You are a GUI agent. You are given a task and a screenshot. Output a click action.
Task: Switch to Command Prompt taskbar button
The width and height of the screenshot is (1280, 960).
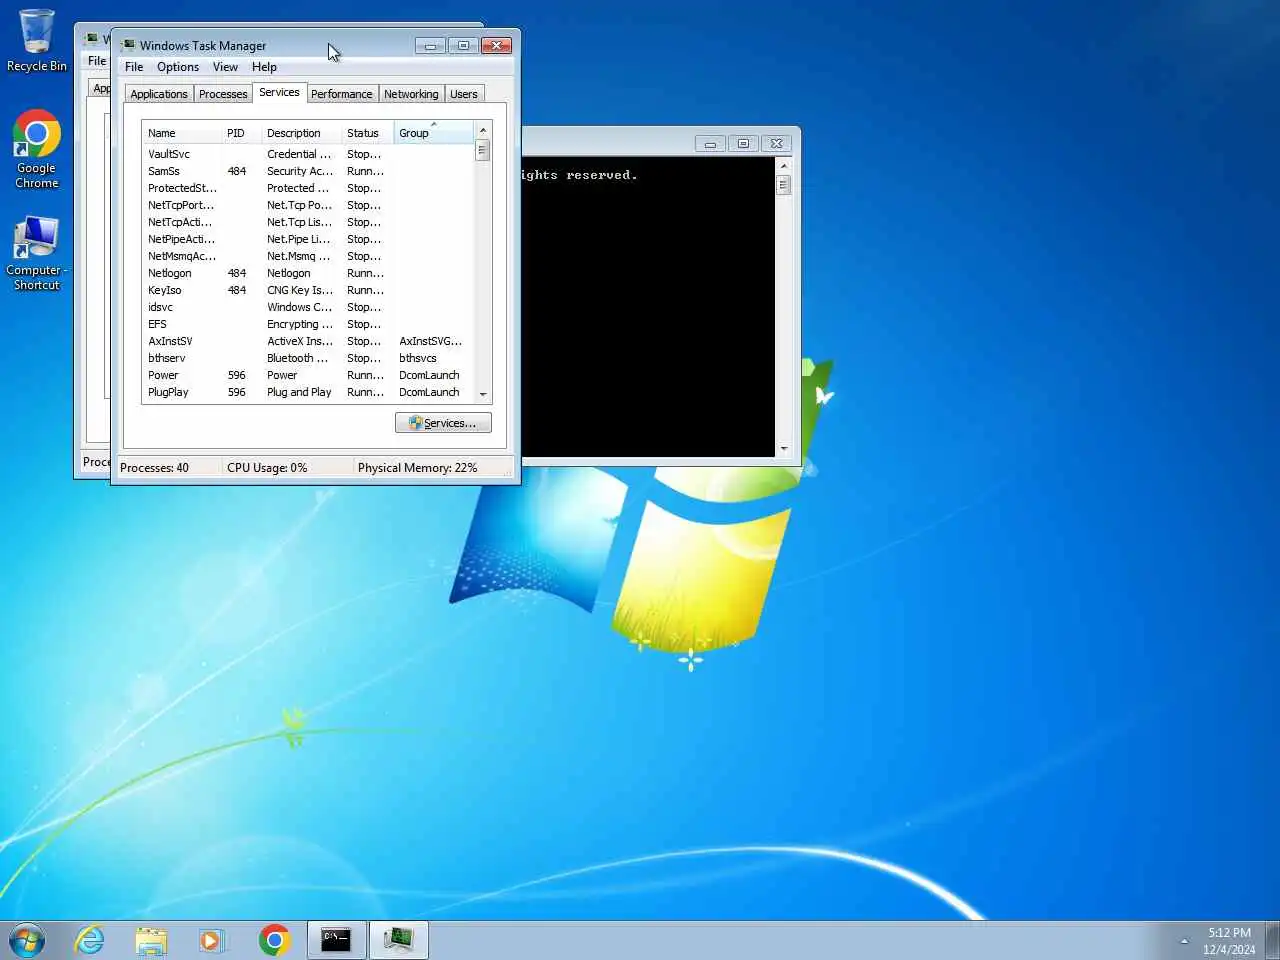pos(336,940)
